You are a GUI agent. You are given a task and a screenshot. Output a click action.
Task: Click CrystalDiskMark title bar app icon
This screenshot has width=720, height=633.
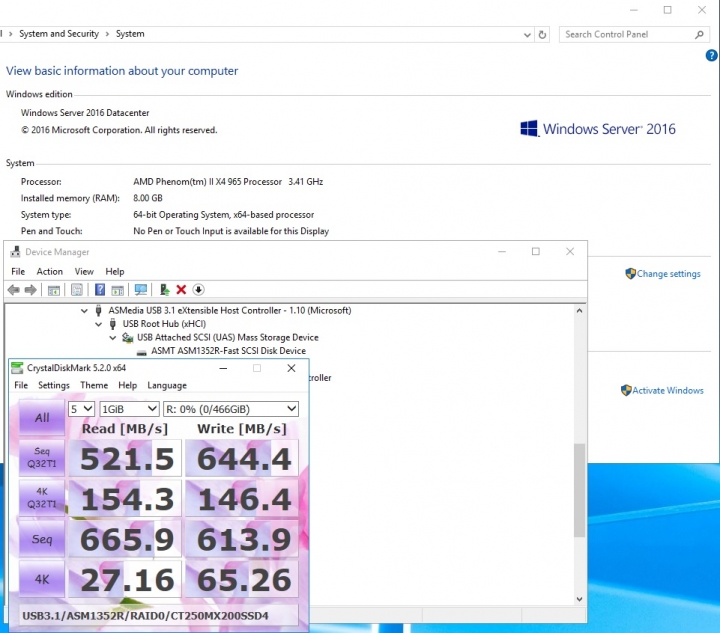click(x=17, y=368)
